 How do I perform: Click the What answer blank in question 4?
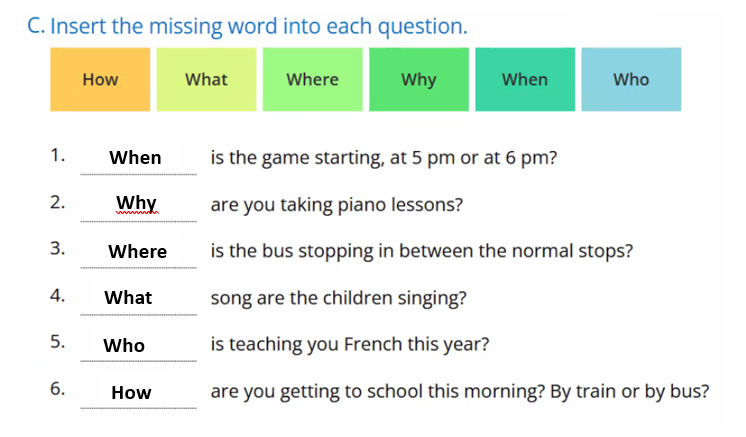click(129, 298)
